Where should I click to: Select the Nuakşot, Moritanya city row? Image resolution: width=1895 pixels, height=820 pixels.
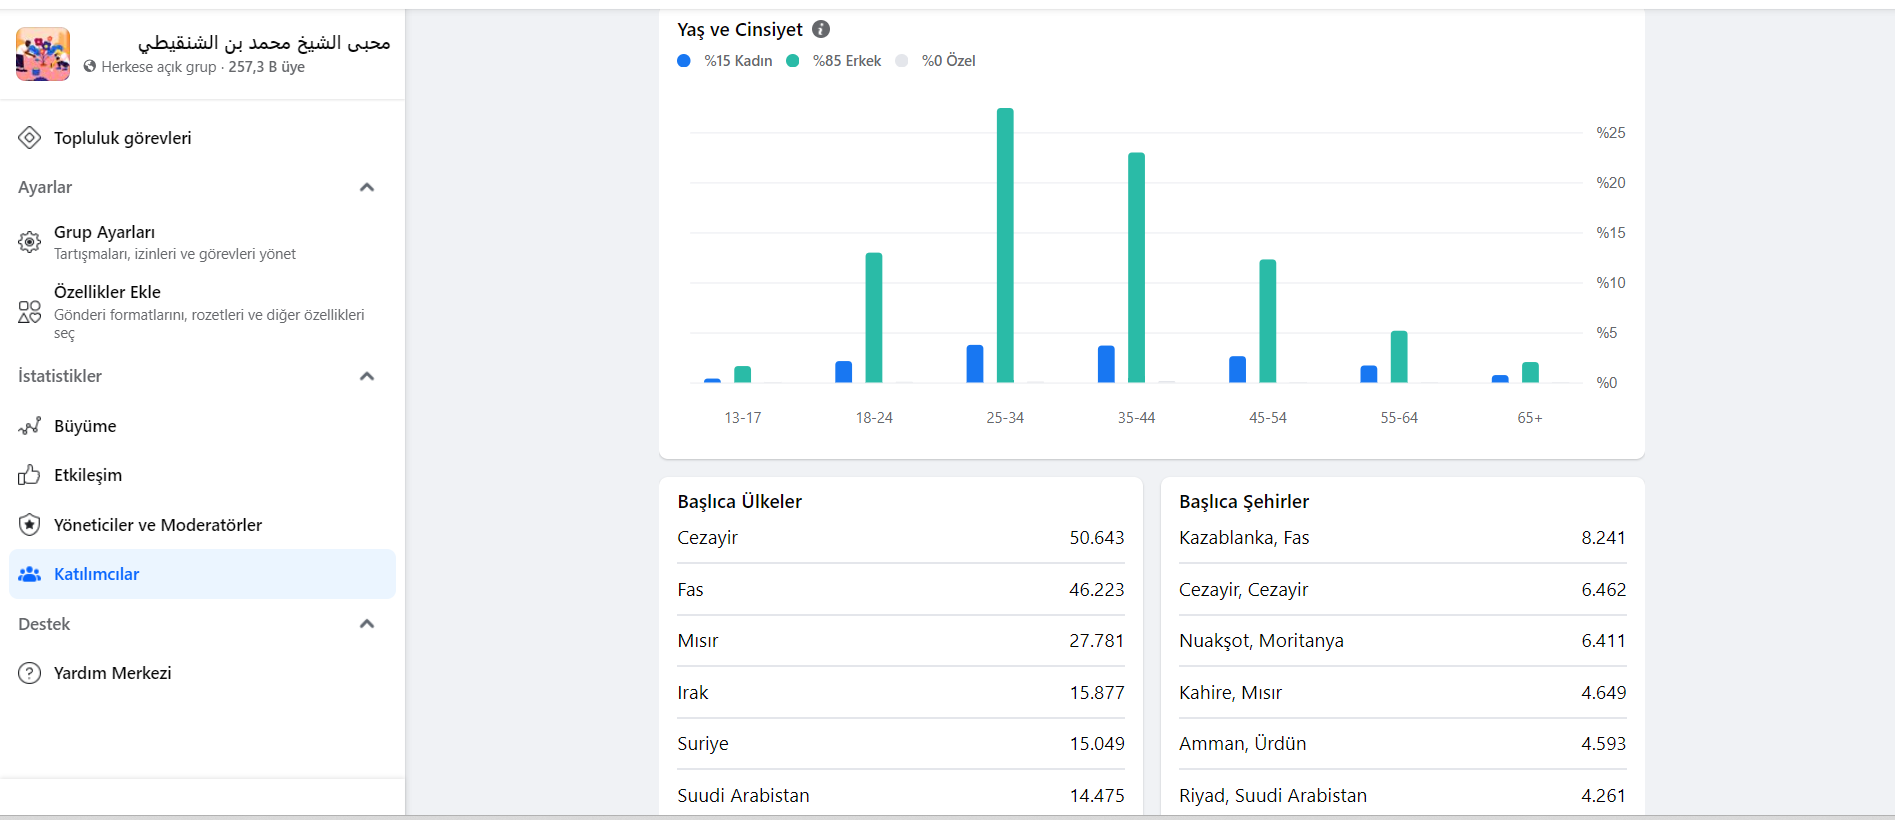pos(1403,641)
